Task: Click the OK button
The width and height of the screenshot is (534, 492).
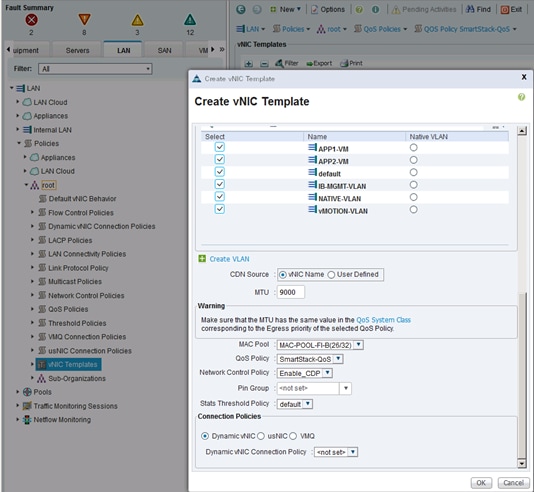Action: pyautogui.click(x=481, y=483)
